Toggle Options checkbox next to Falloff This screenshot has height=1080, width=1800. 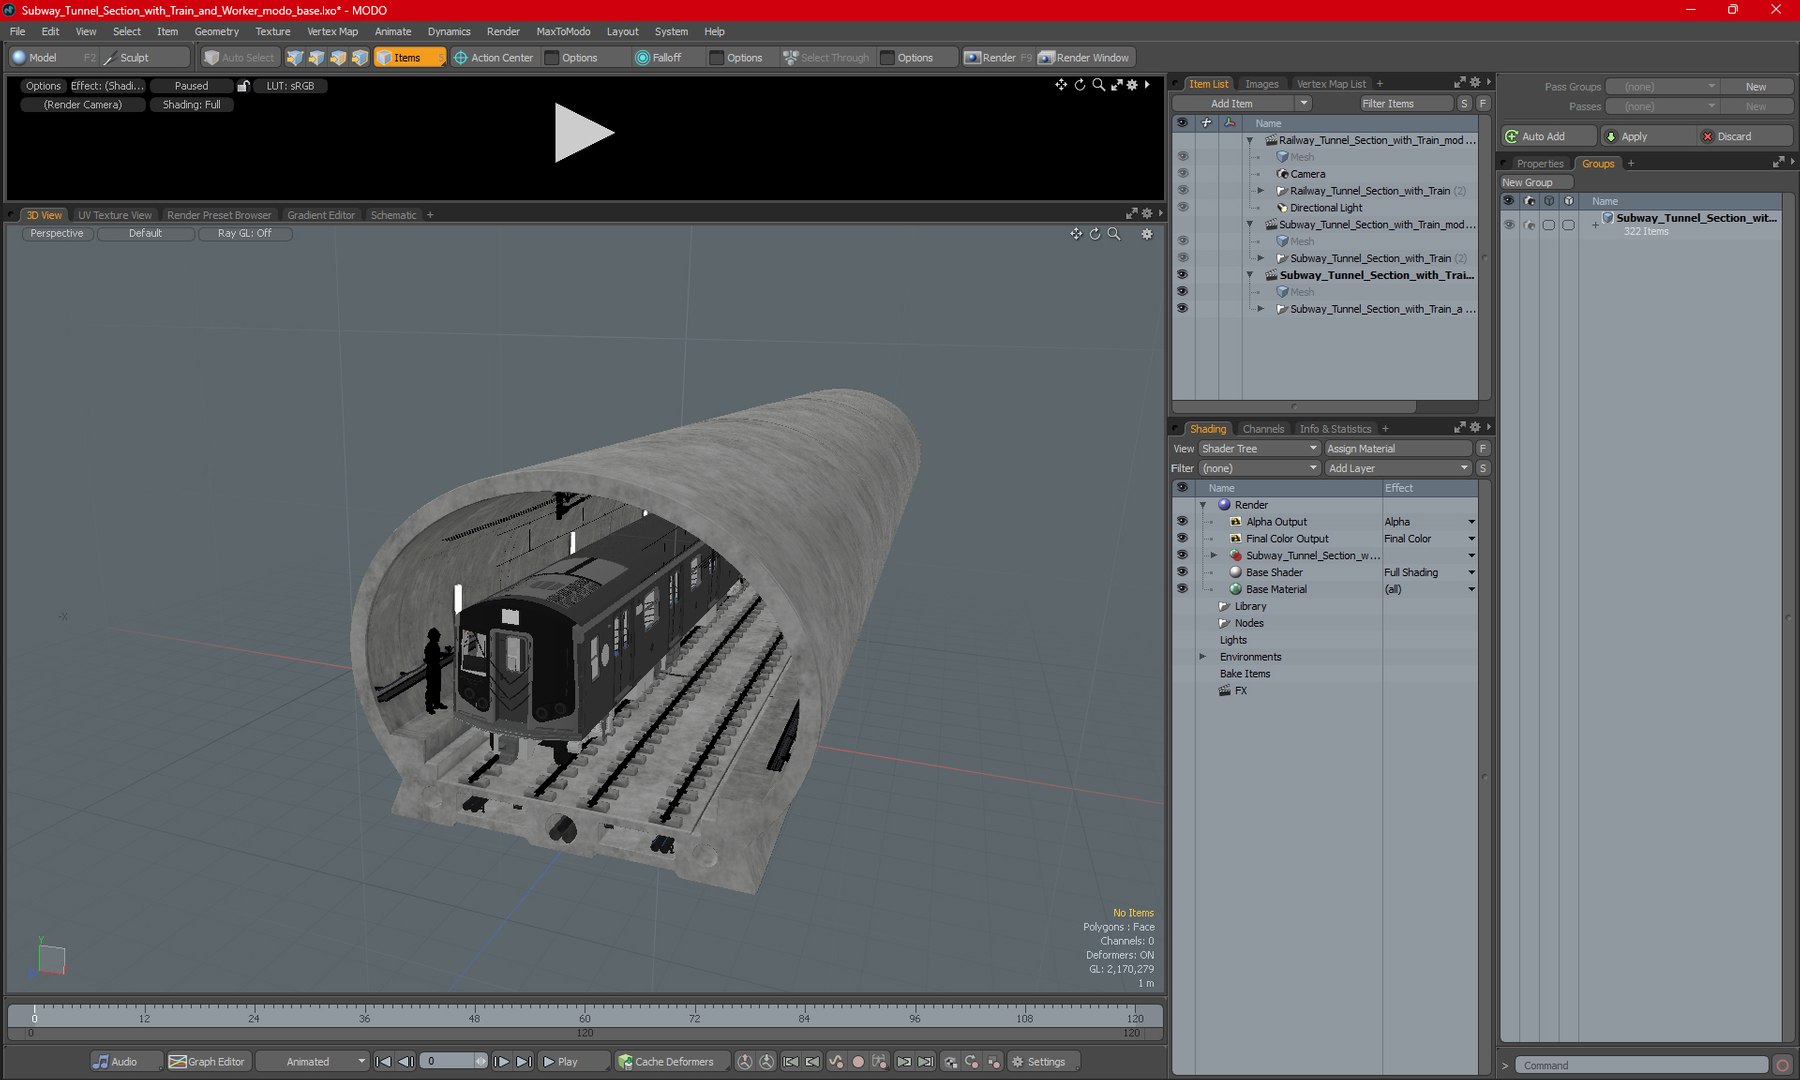pos(717,58)
